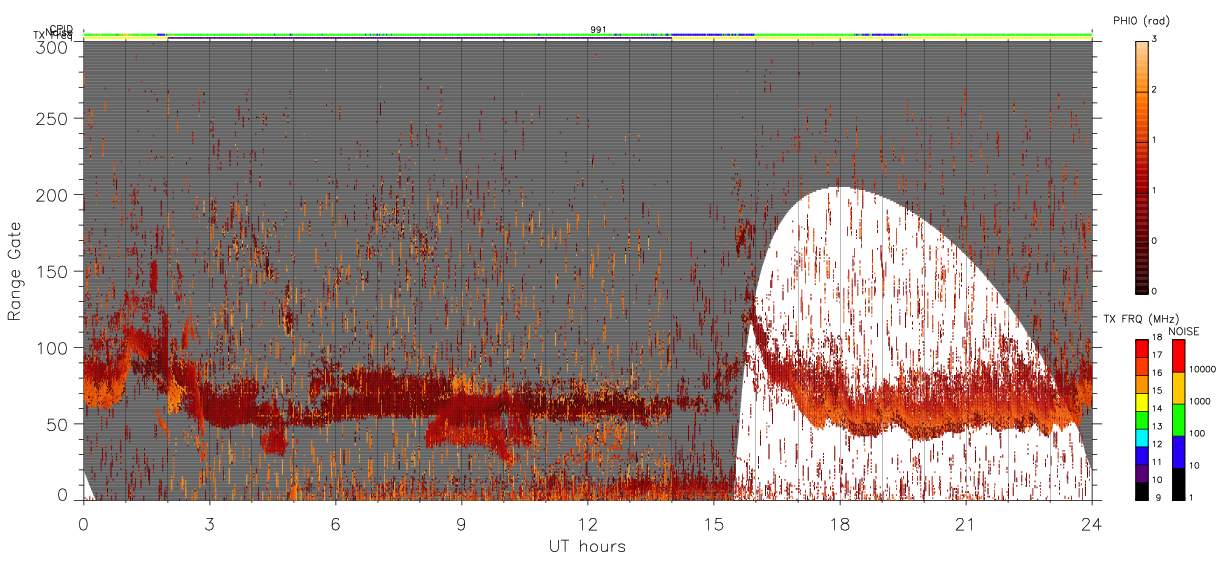1228x567 pixels.
Task: Click the 'PHI0 (rad)' colorbar title
Action: click(x=1141, y=20)
